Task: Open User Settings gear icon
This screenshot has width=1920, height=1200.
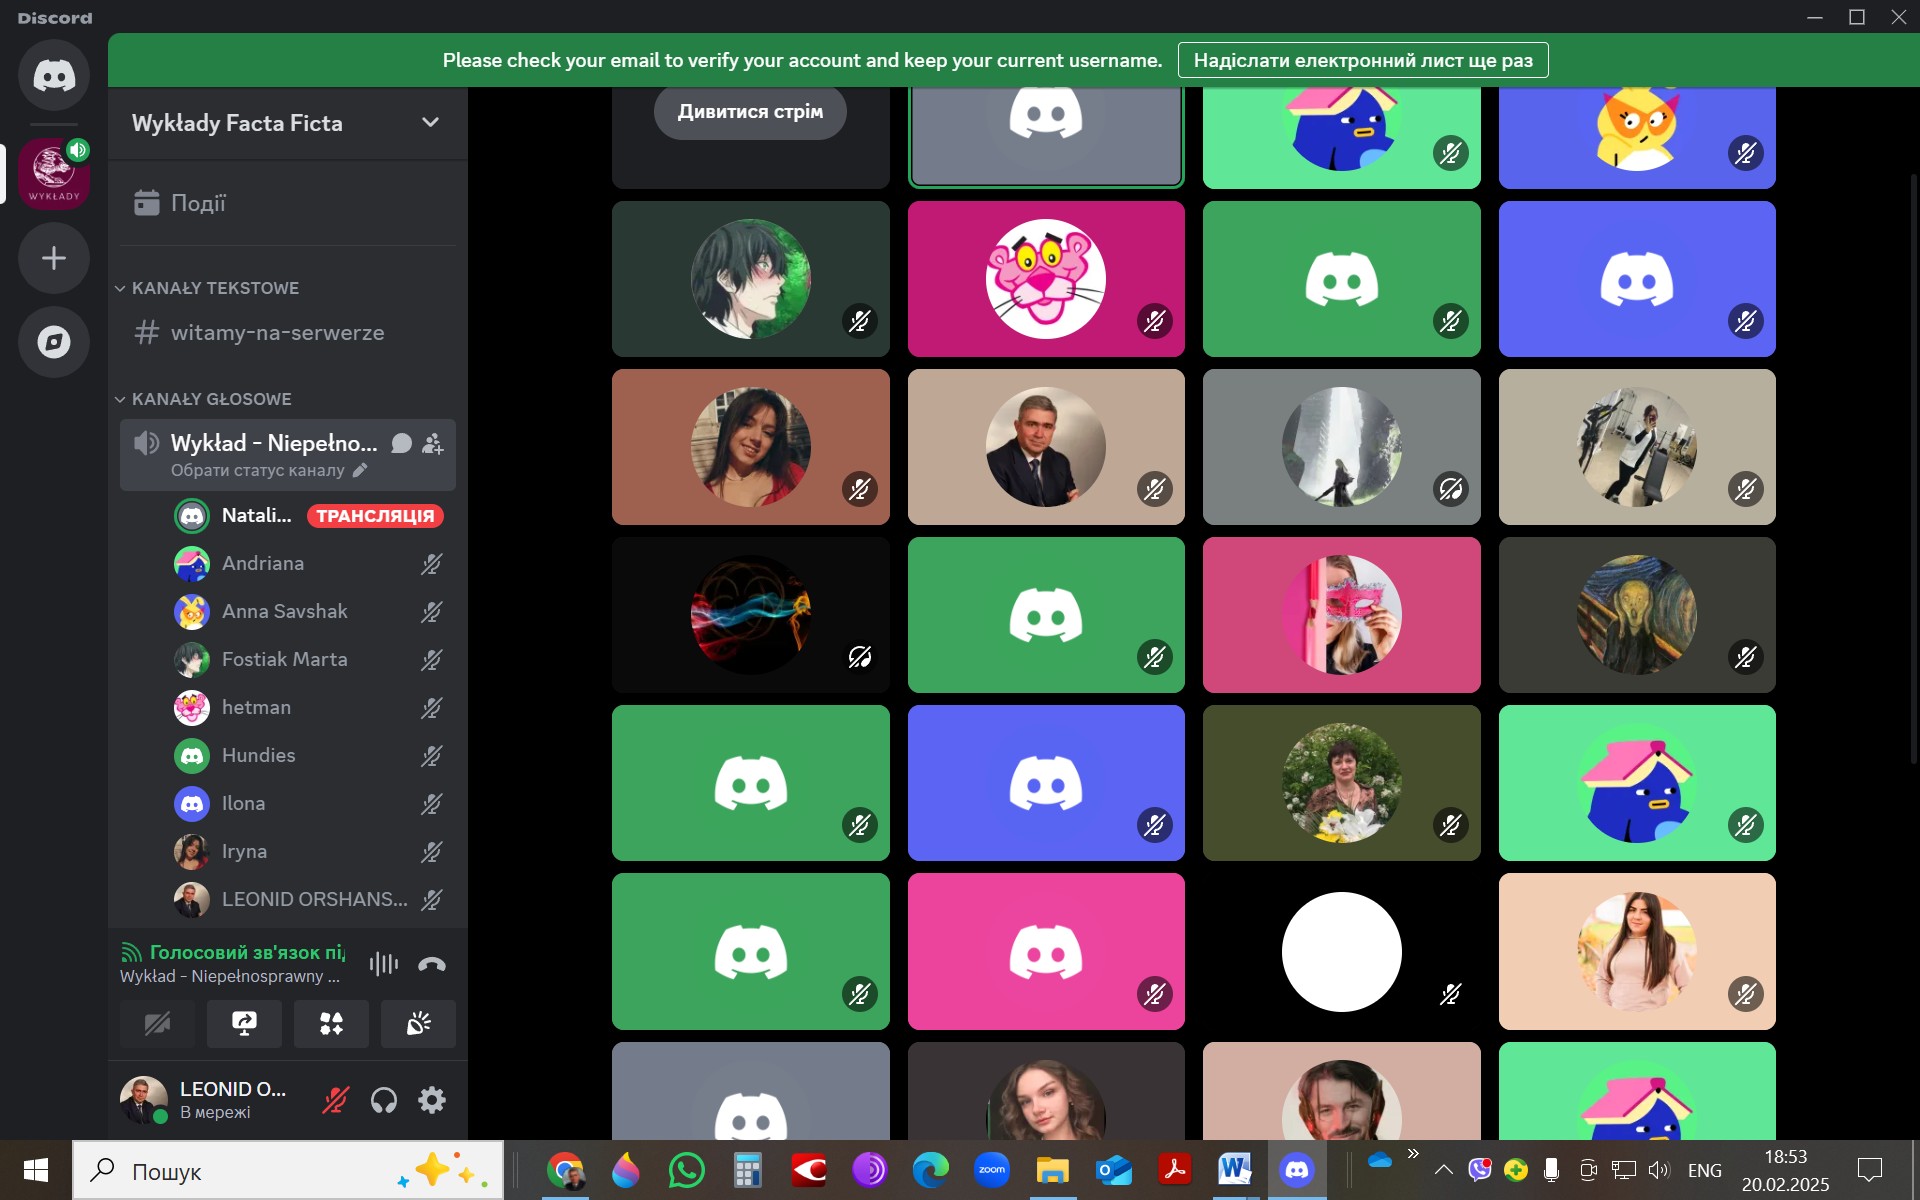Action: [x=432, y=1100]
